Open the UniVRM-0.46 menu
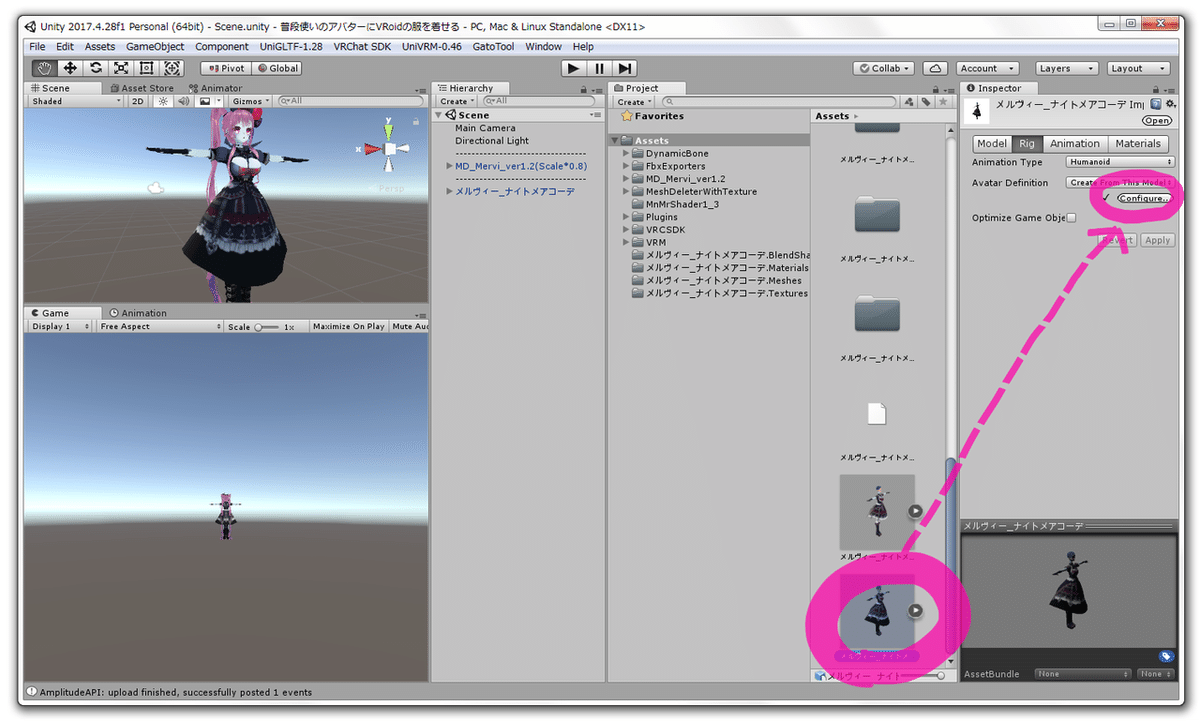The height and width of the screenshot is (721, 1200). (432, 47)
